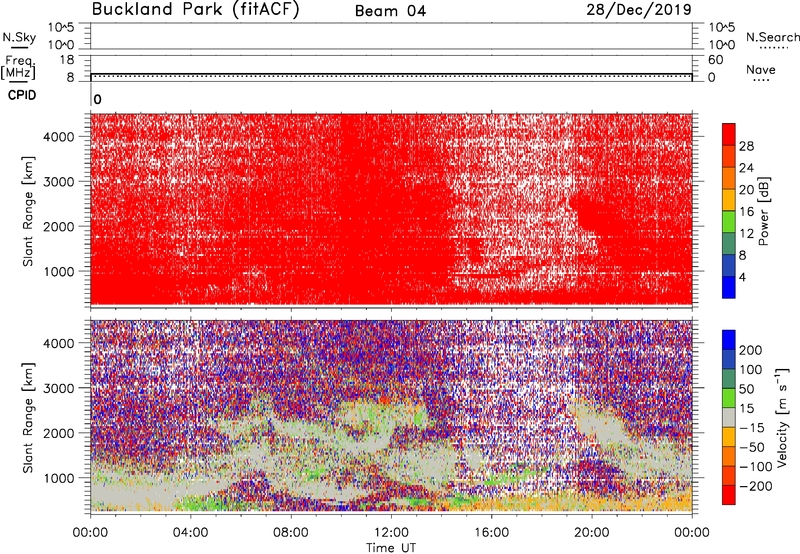This screenshot has width=800, height=554.
Task: Click the velocity colorbar tick 50
Action: click(747, 389)
